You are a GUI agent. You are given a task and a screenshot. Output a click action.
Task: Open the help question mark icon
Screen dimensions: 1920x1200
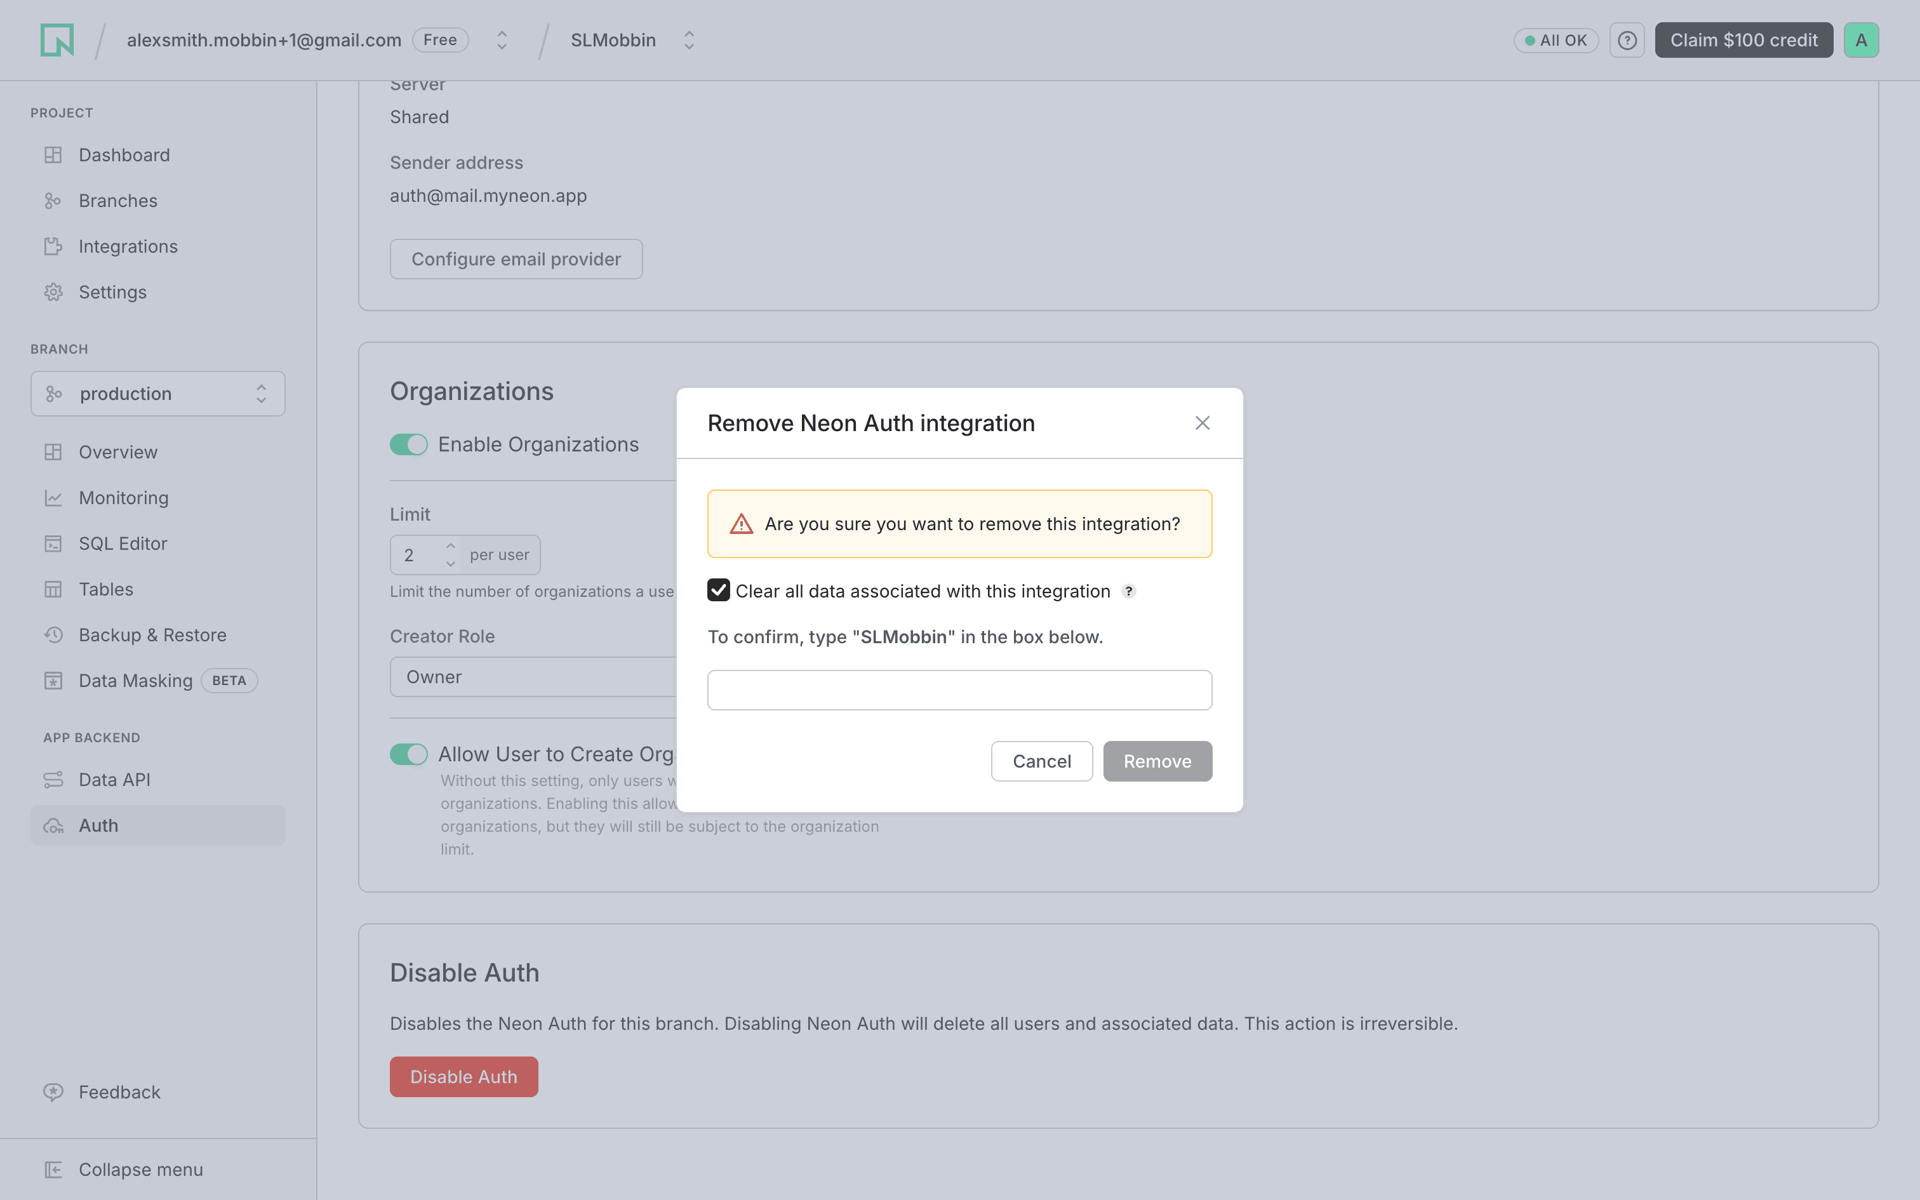(1627, 40)
